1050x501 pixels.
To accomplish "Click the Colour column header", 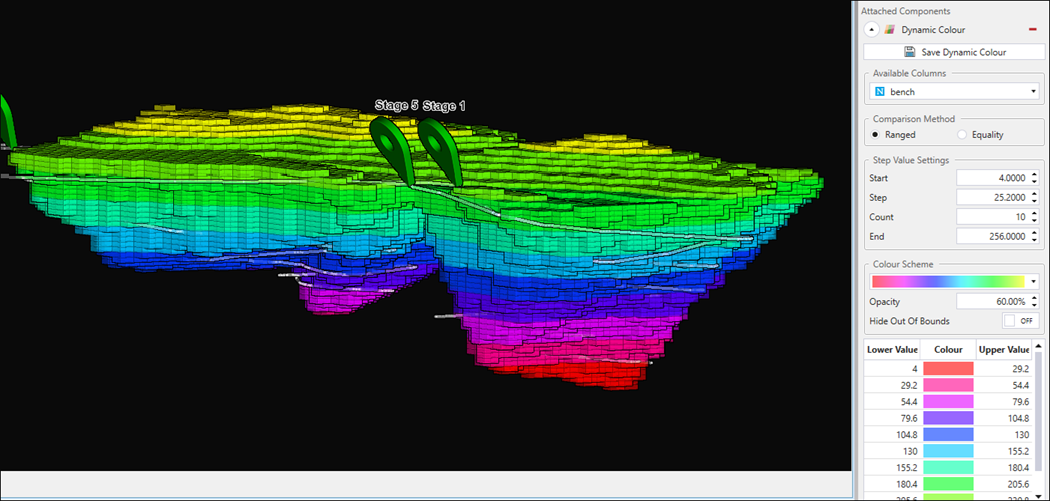I will (948, 350).
